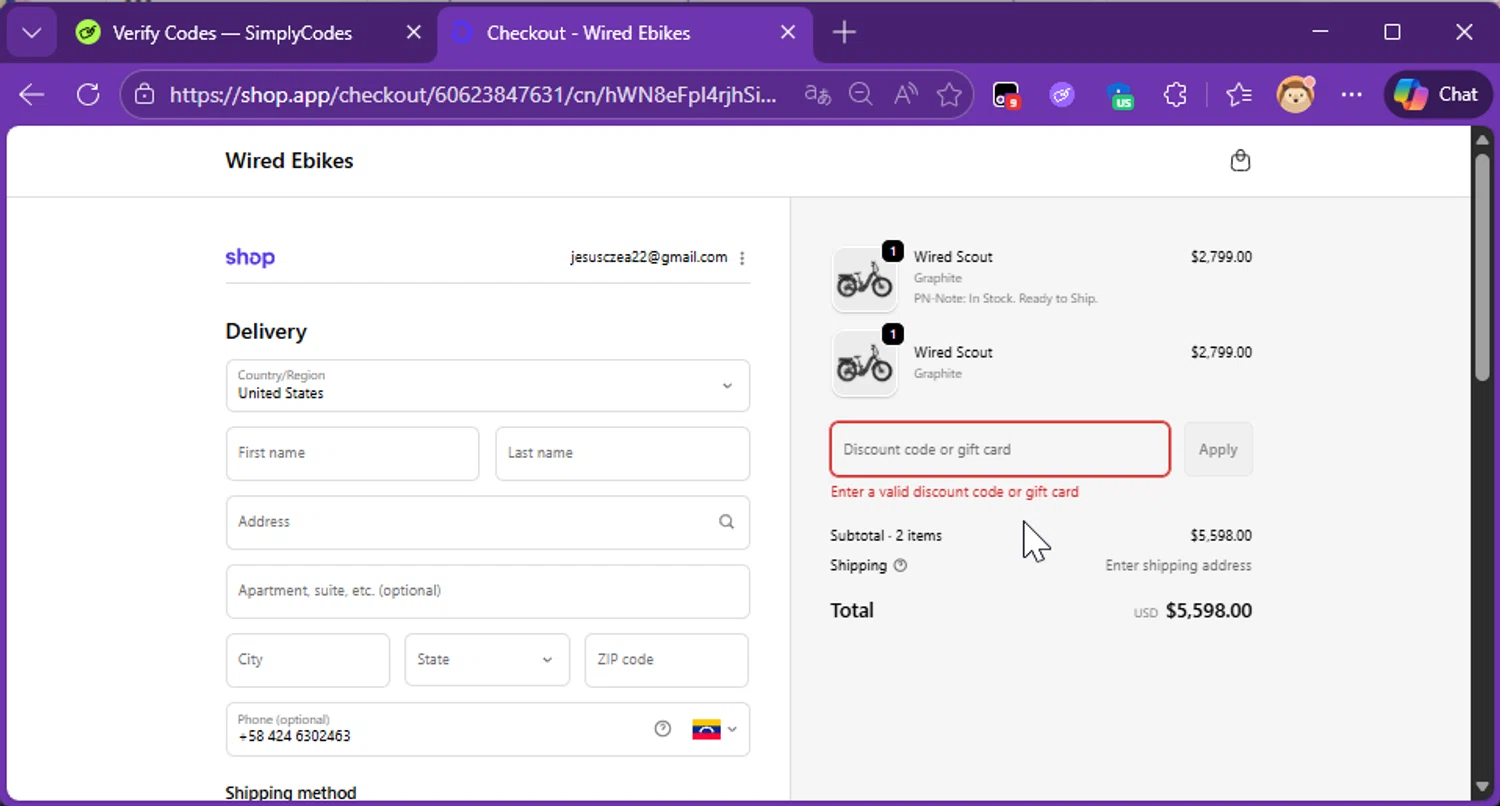
Task: Activate the read aloud icon
Action: coord(906,95)
